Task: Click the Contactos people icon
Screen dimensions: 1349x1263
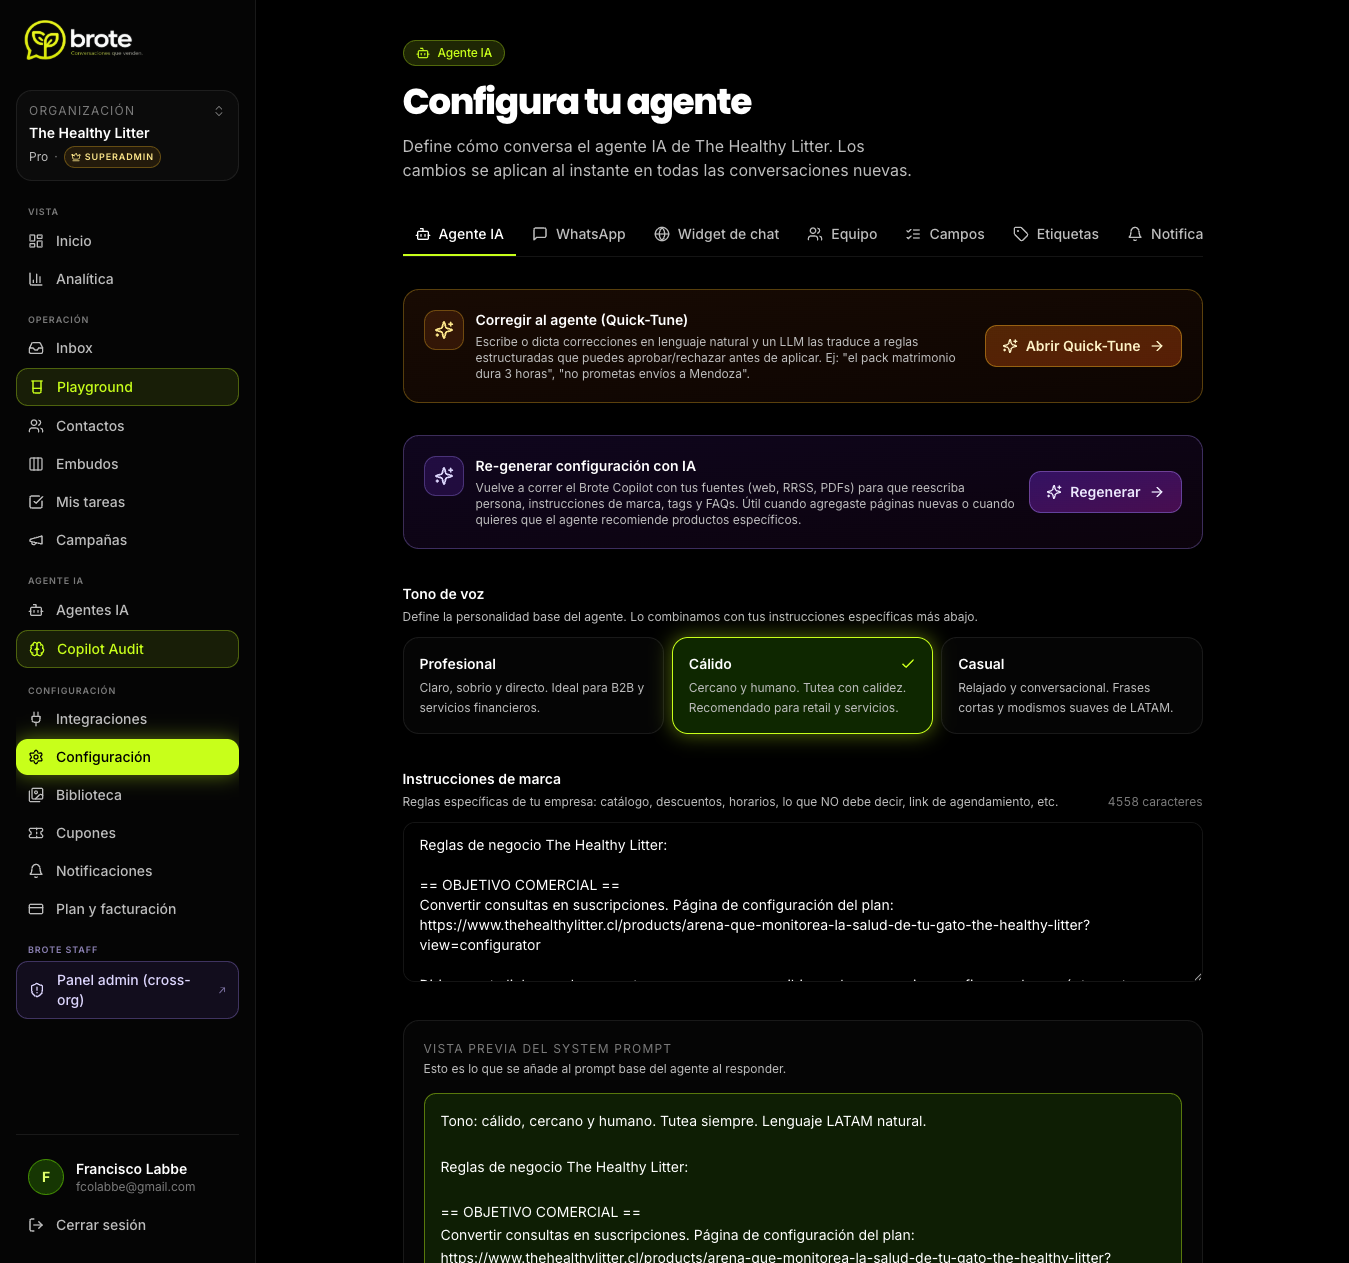Action: (36, 426)
